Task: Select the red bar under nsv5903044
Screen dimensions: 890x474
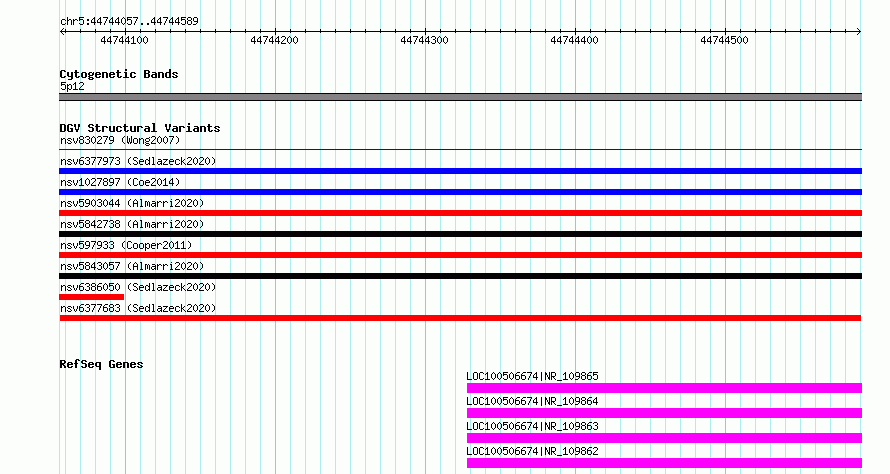Action: coord(460,213)
